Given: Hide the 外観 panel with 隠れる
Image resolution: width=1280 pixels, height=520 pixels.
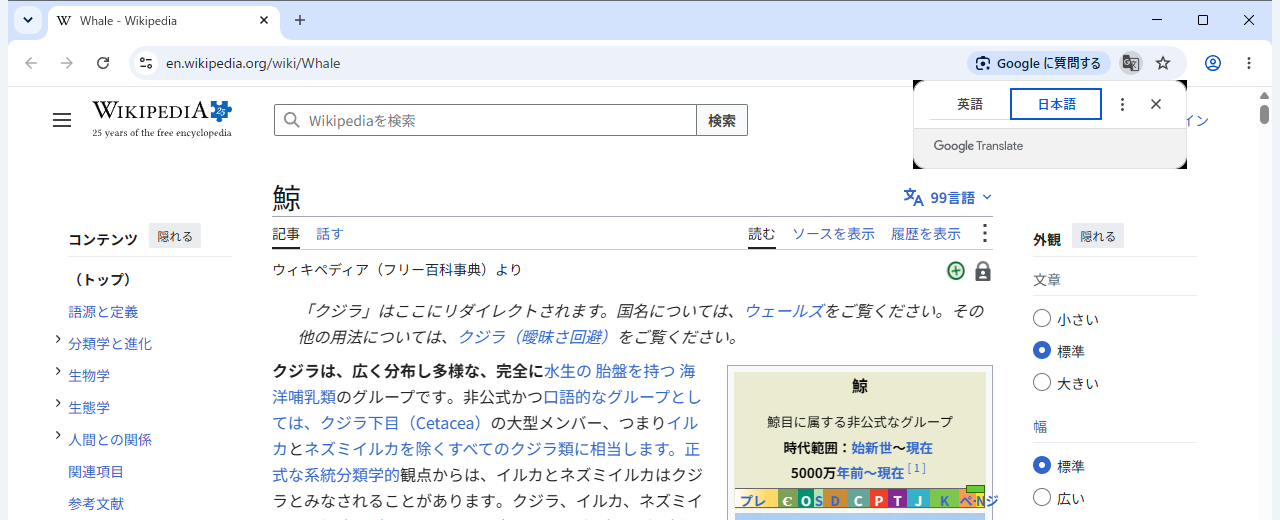Looking at the screenshot, I should pyautogui.click(x=1098, y=237).
